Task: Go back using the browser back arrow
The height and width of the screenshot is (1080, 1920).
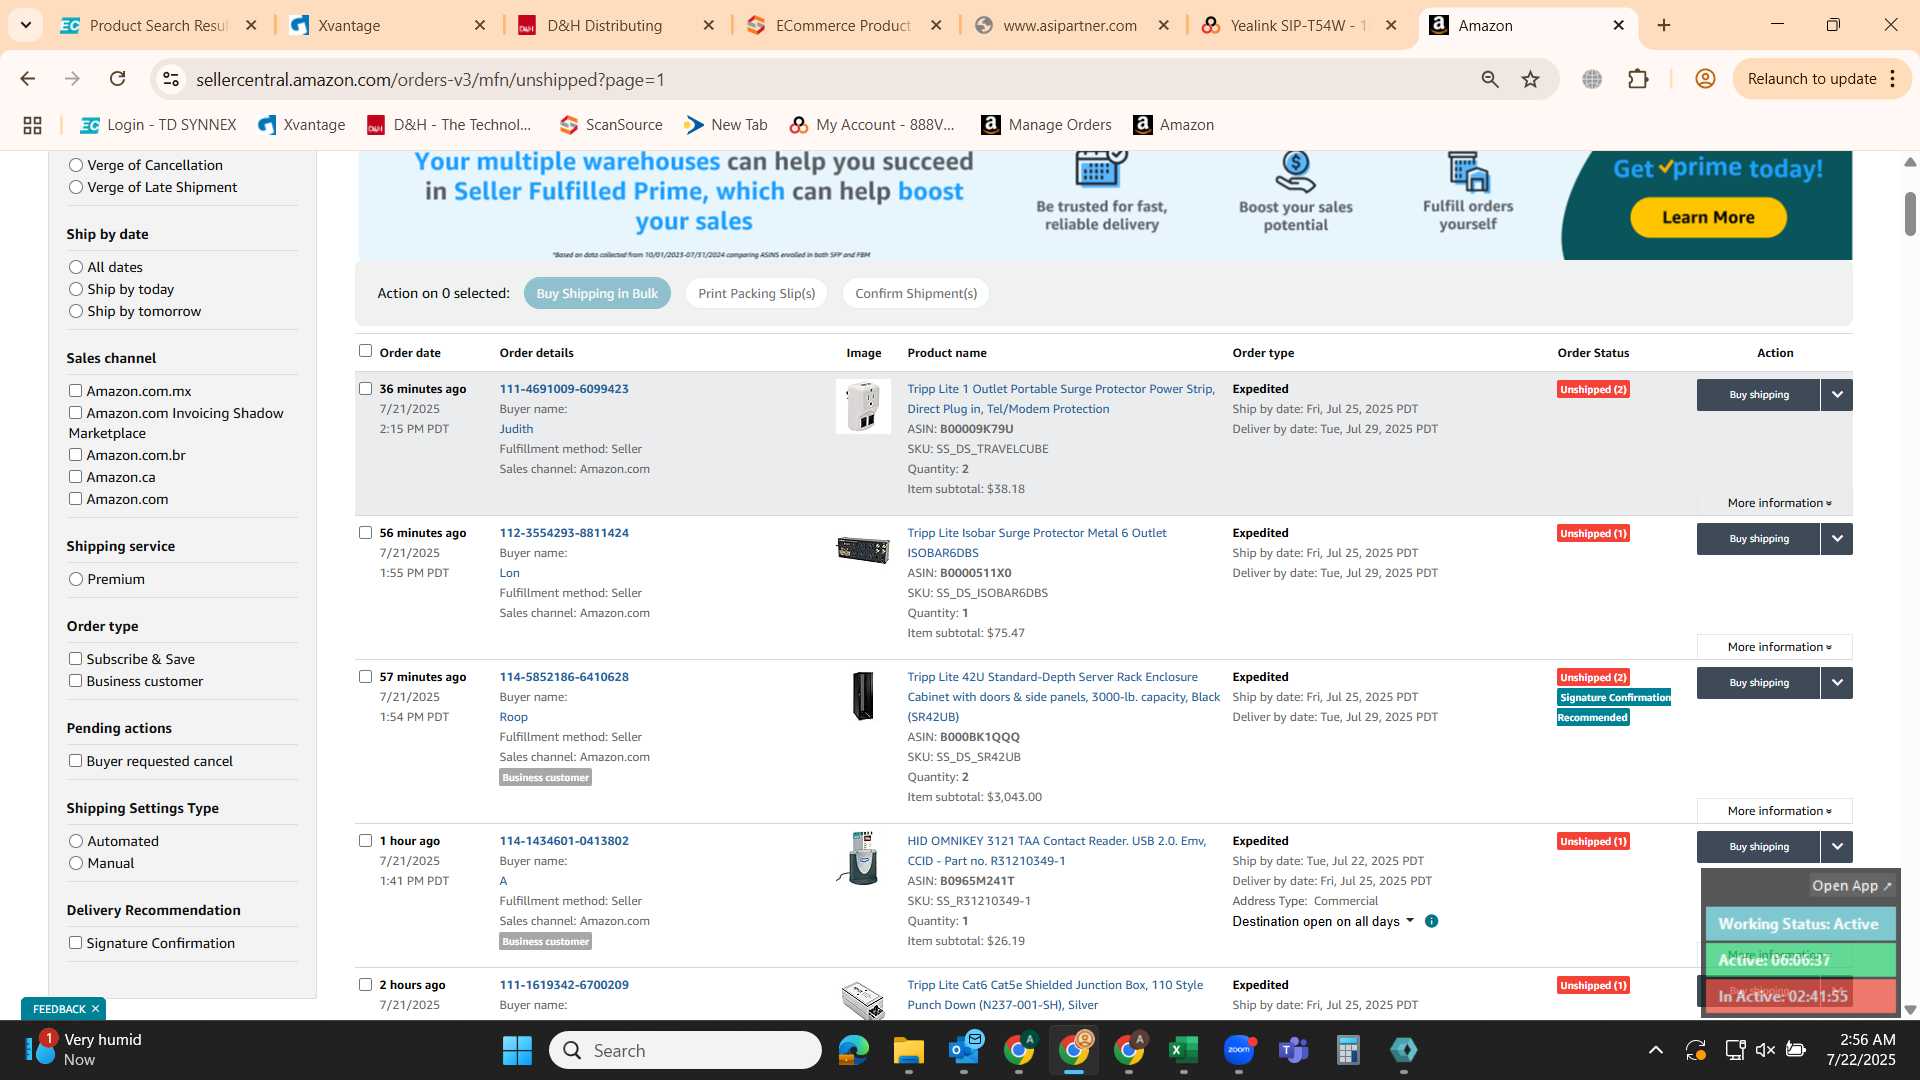Action: click(28, 79)
